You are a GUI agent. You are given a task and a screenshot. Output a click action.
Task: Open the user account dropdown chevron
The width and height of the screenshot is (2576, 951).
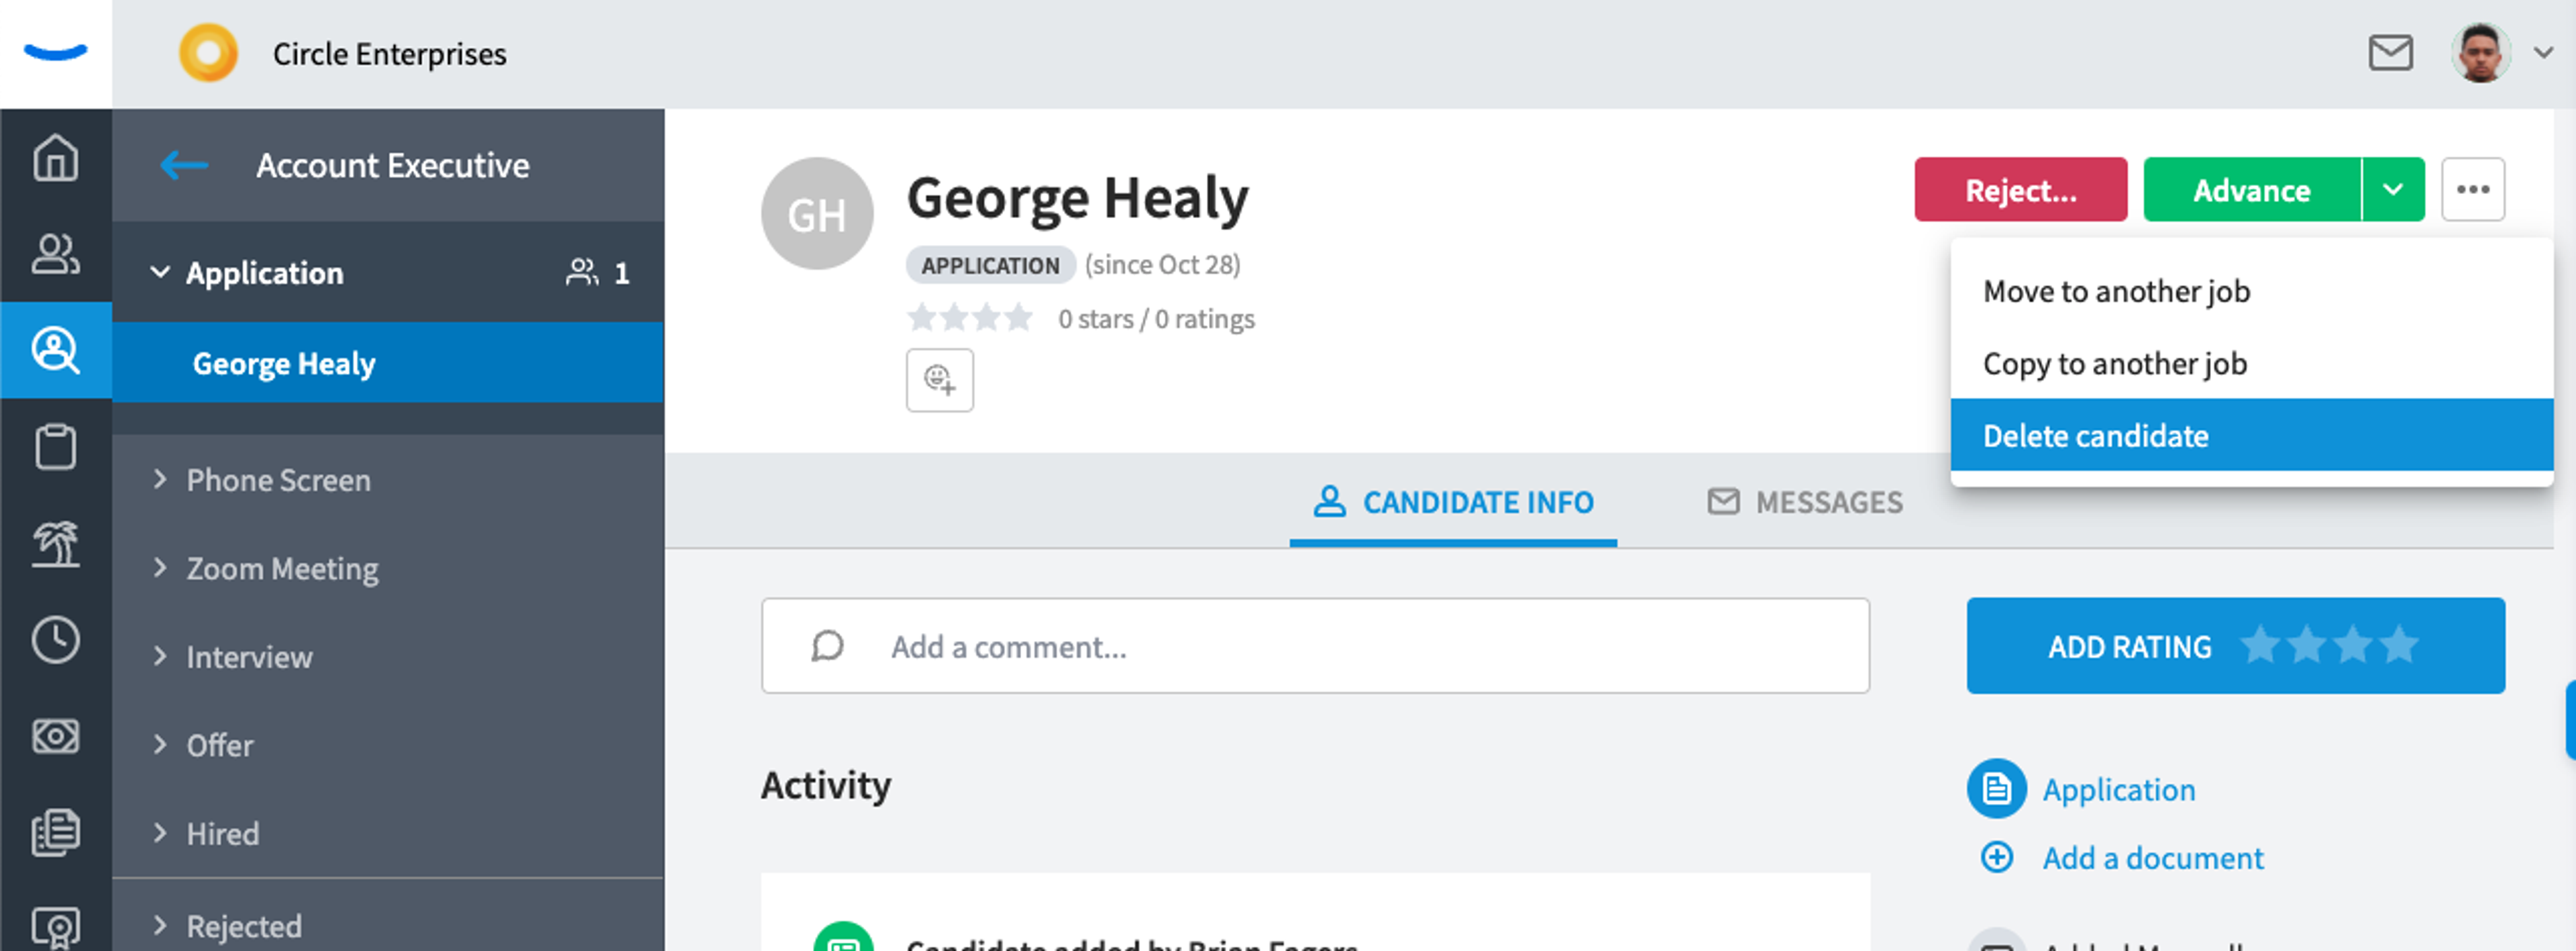pyautogui.click(x=2543, y=53)
